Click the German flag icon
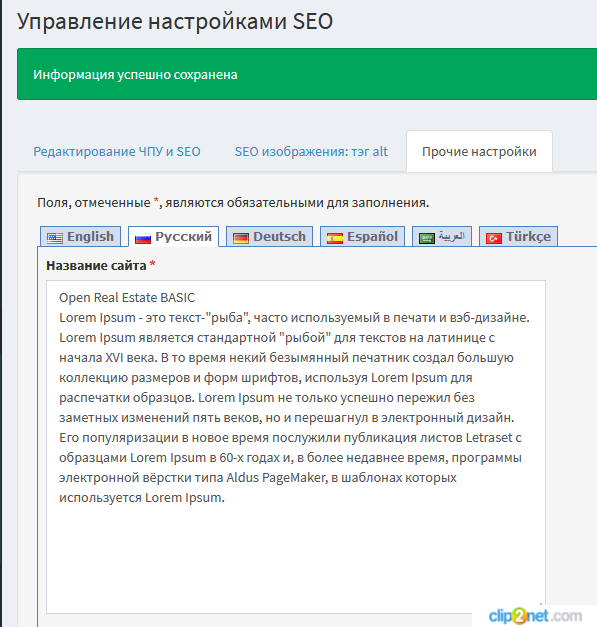 [x=241, y=238]
